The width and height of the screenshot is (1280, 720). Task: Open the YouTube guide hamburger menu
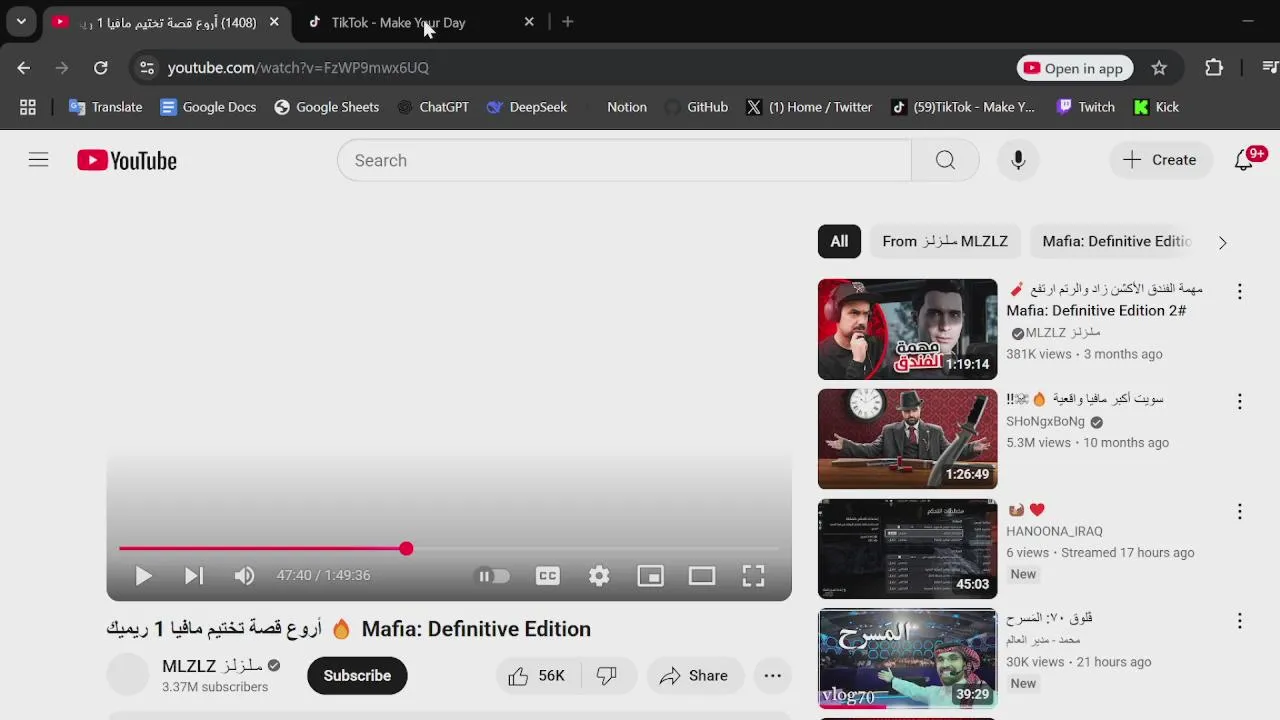click(x=38, y=160)
